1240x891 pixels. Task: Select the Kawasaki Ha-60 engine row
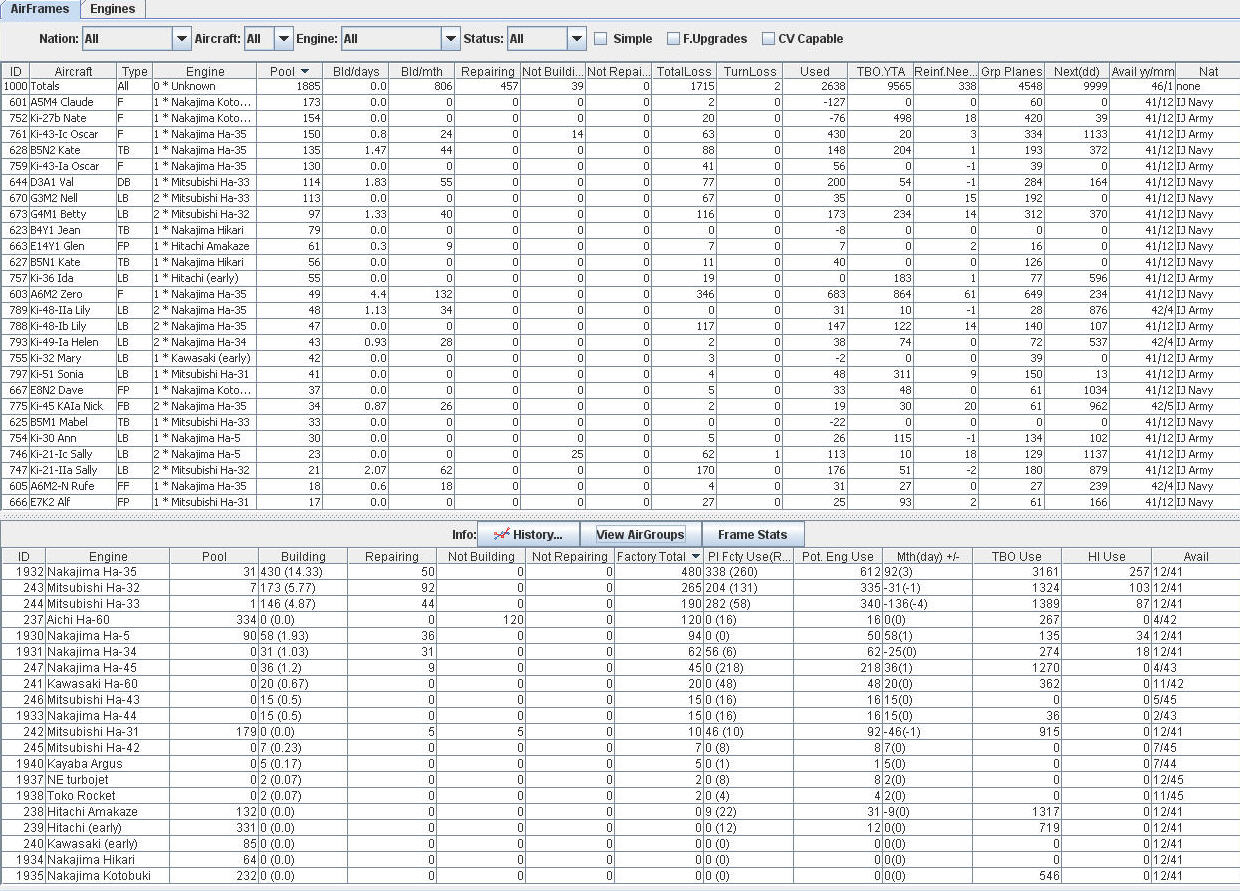point(620,684)
